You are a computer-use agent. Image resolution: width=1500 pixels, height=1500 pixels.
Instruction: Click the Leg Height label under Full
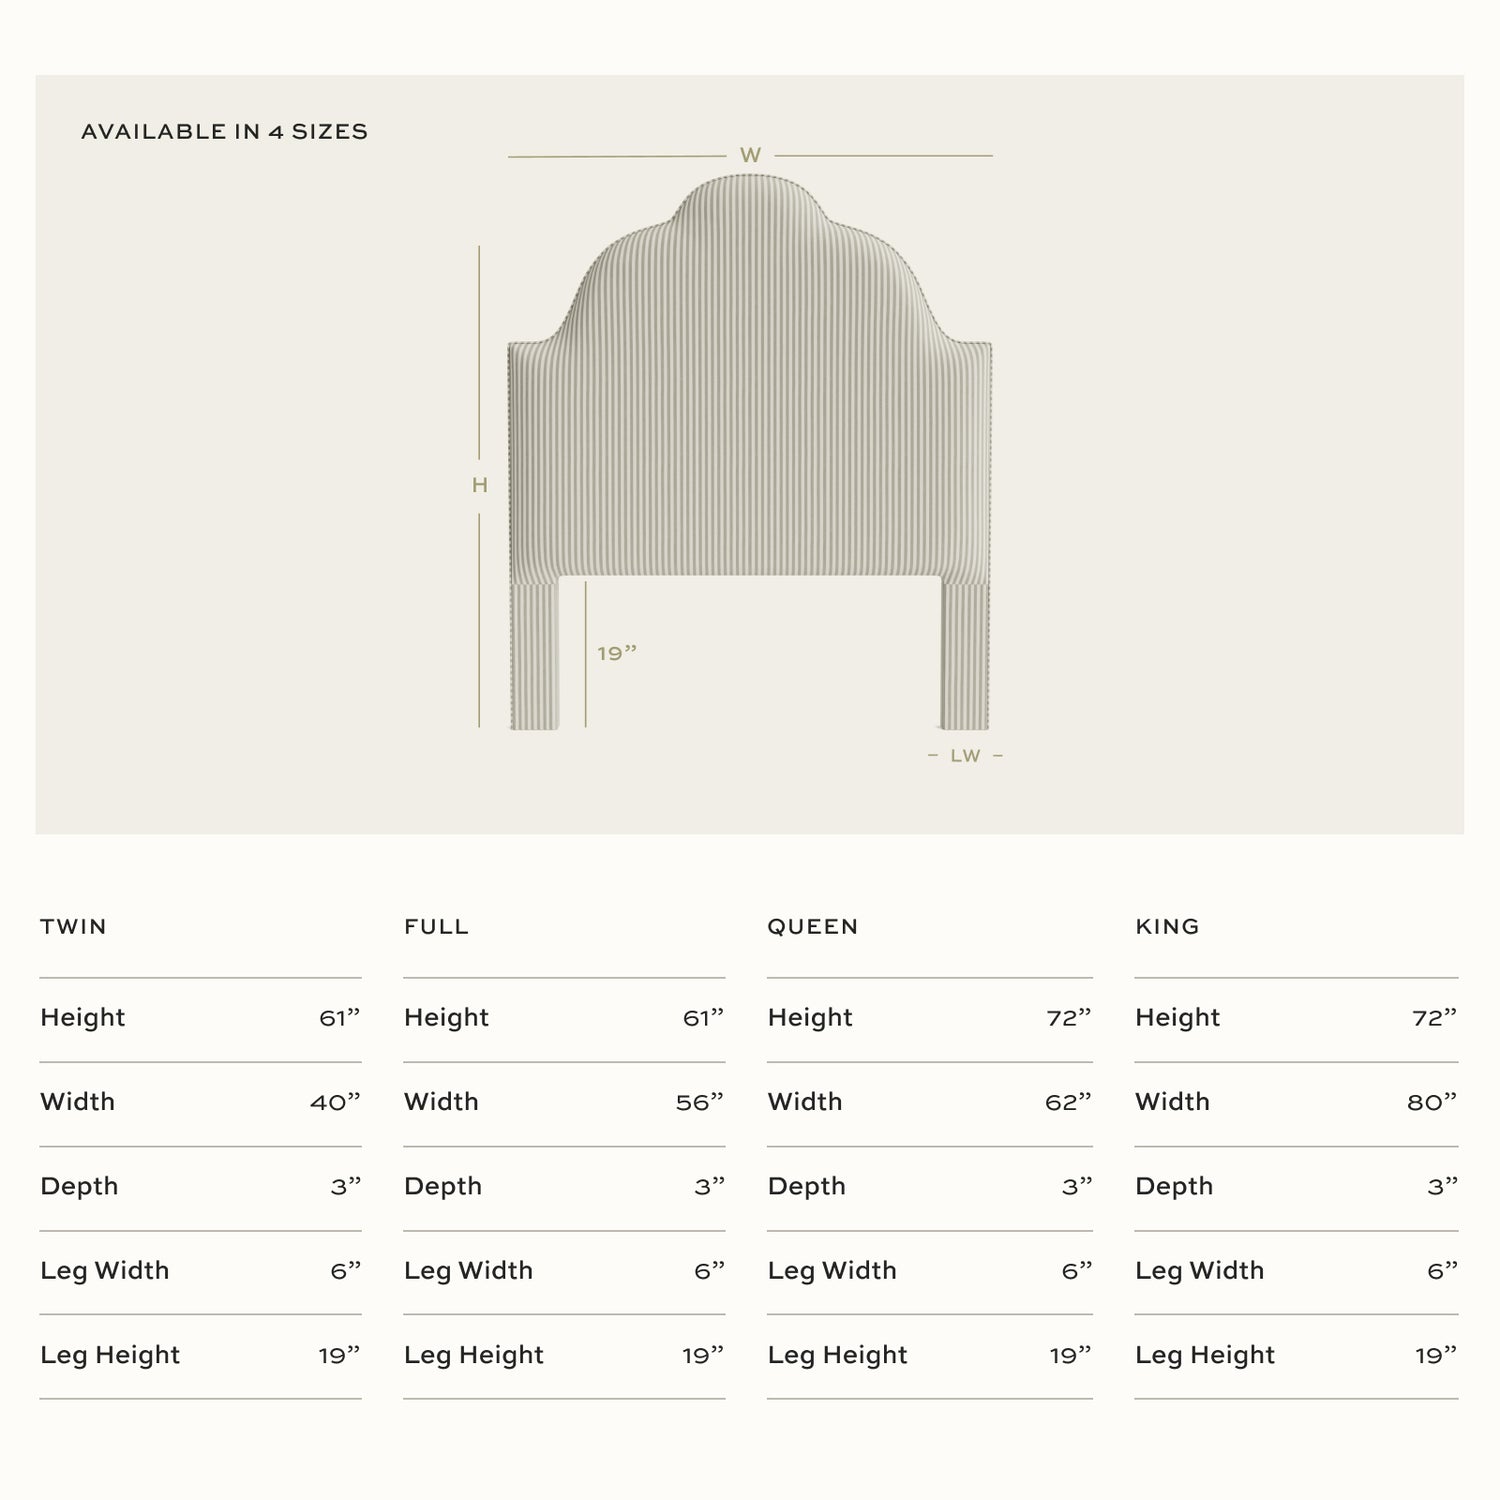click(474, 1356)
